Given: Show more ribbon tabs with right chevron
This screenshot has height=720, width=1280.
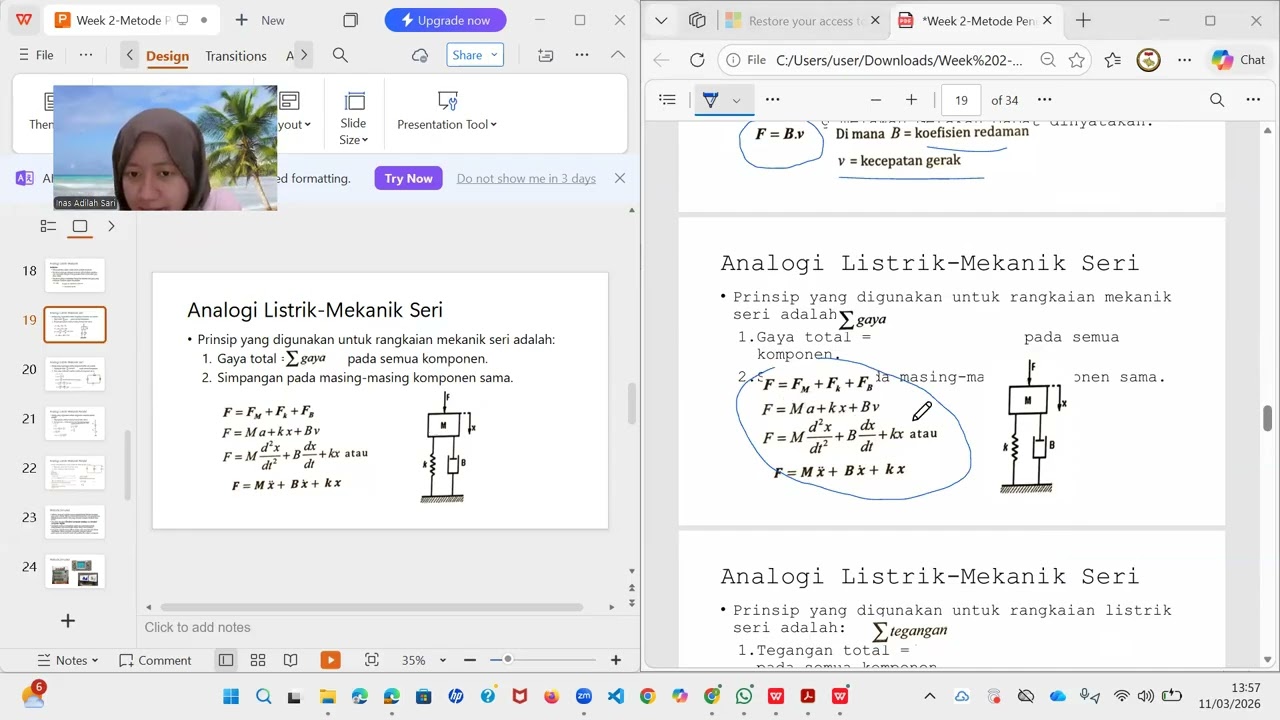Looking at the screenshot, I should click(304, 56).
